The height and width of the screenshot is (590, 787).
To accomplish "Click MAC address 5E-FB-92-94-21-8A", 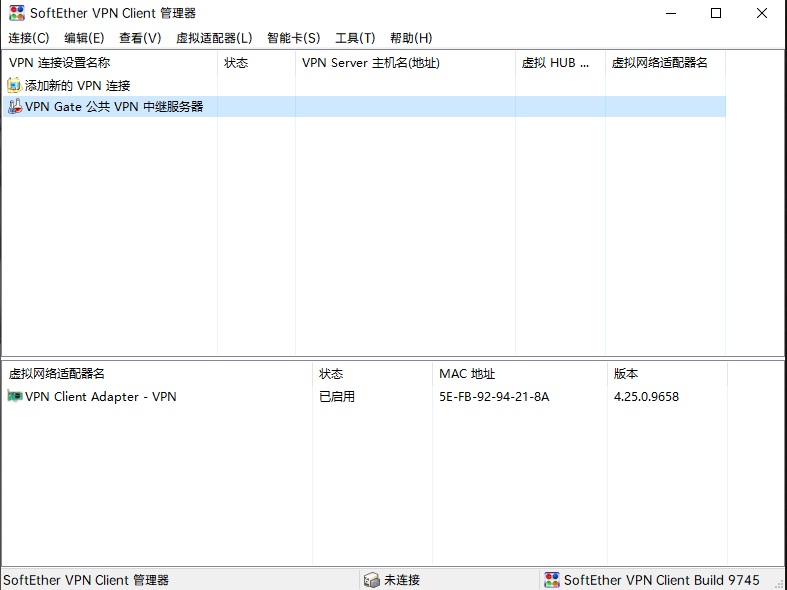I will [x=494, y=396].
